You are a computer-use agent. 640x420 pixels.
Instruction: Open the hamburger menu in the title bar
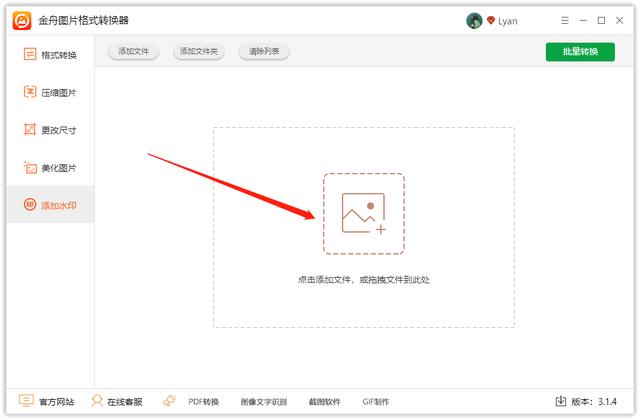pyautogui.click(x=565, y=20)
